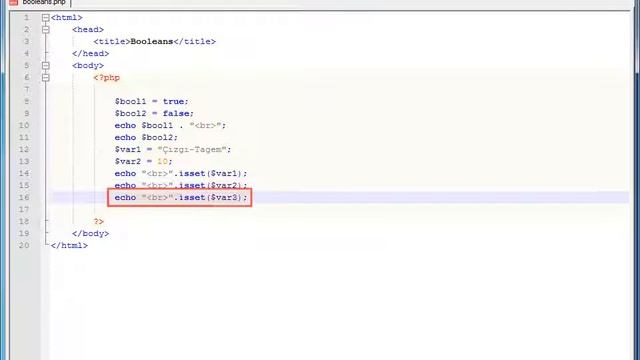Click the <?php opening tag
The image size is (640, 360).
click(x=107, y=78)
